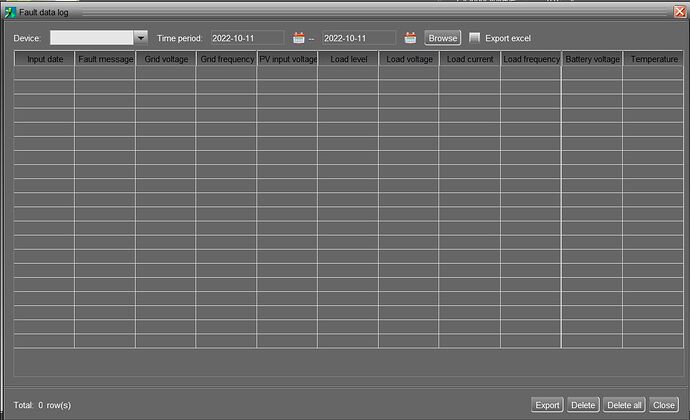Close the Fault data log window
The height and width of the screenshot is (420, 690).
click(x=680, y=12)
